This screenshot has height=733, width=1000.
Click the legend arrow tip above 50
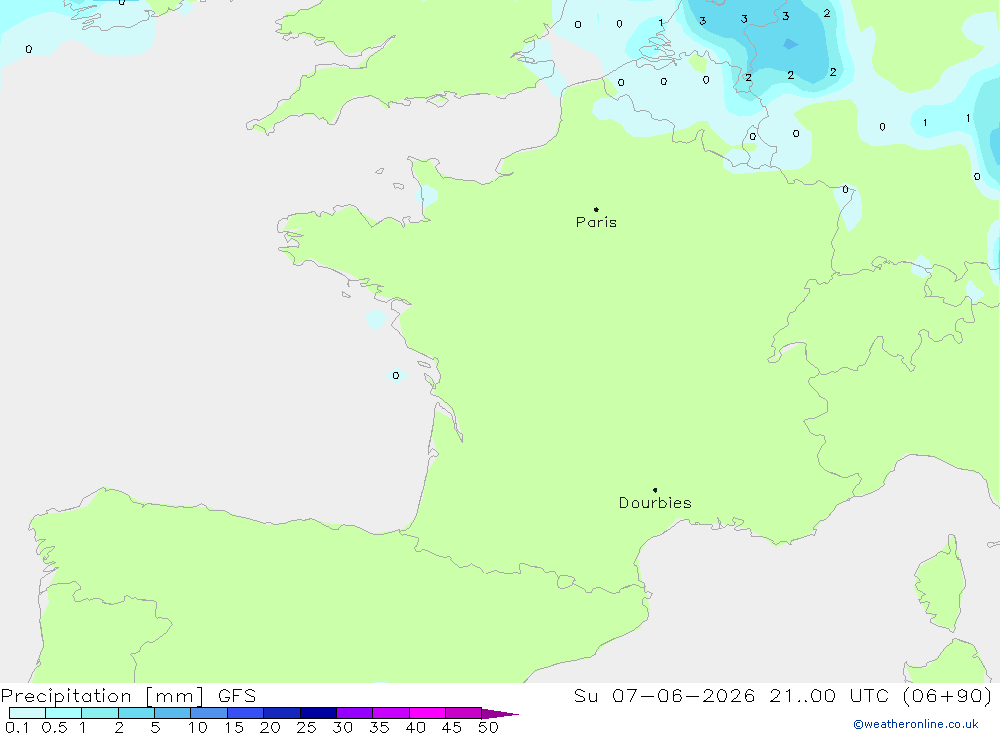click(x=500, y=714)
